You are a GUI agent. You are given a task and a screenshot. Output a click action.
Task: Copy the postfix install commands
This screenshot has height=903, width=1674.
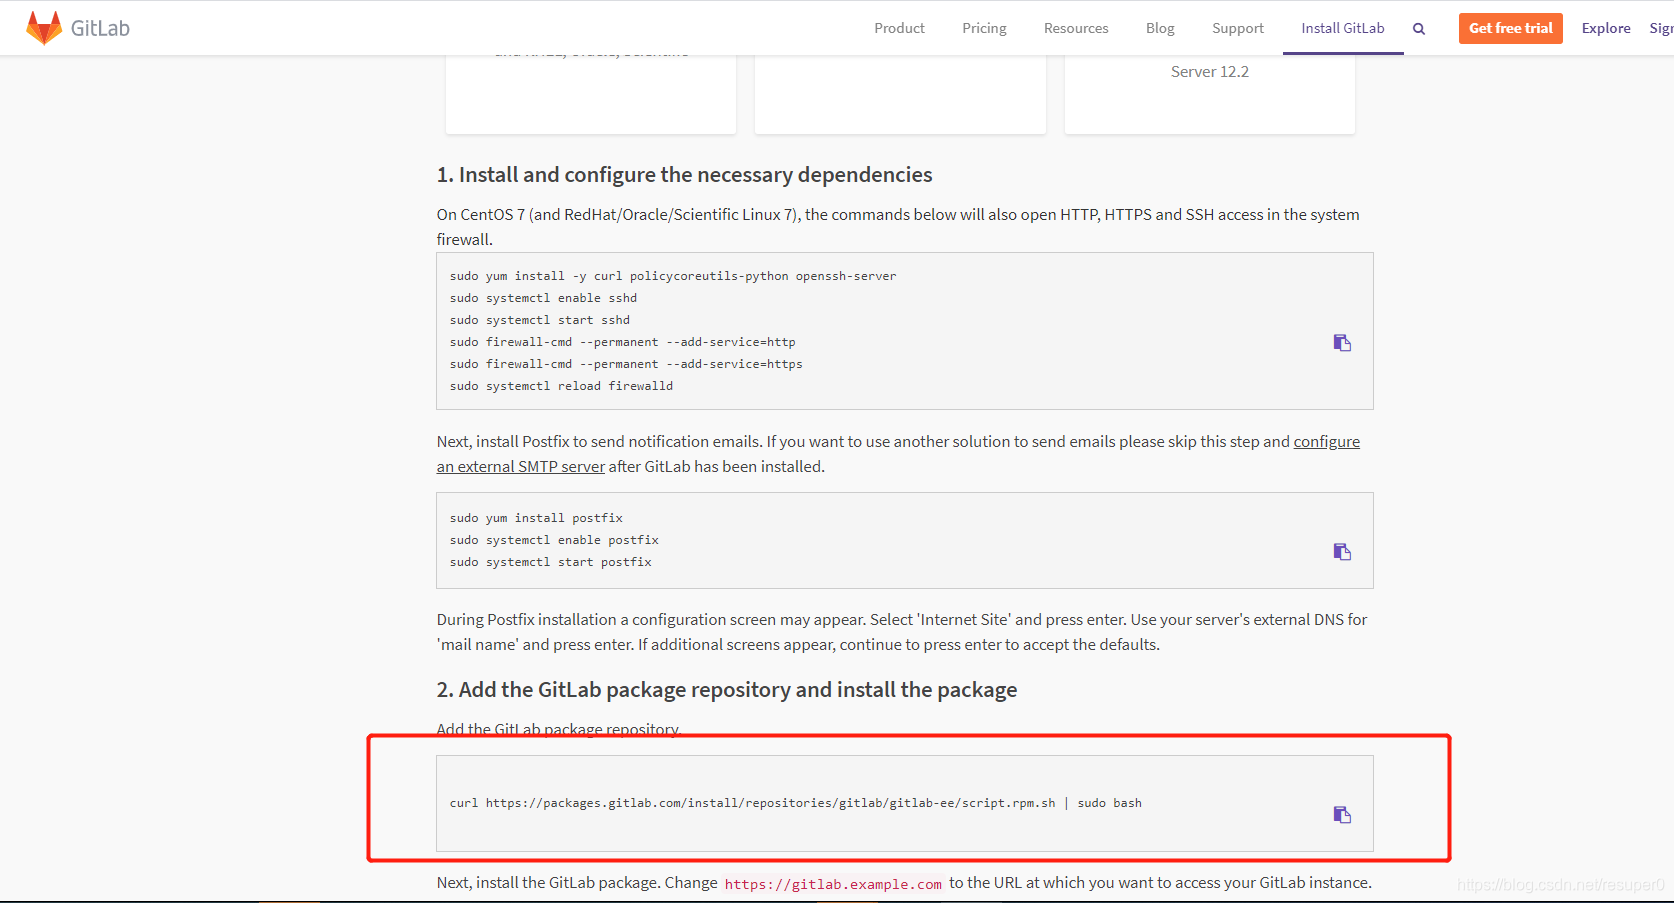(x=1342, y=552)
